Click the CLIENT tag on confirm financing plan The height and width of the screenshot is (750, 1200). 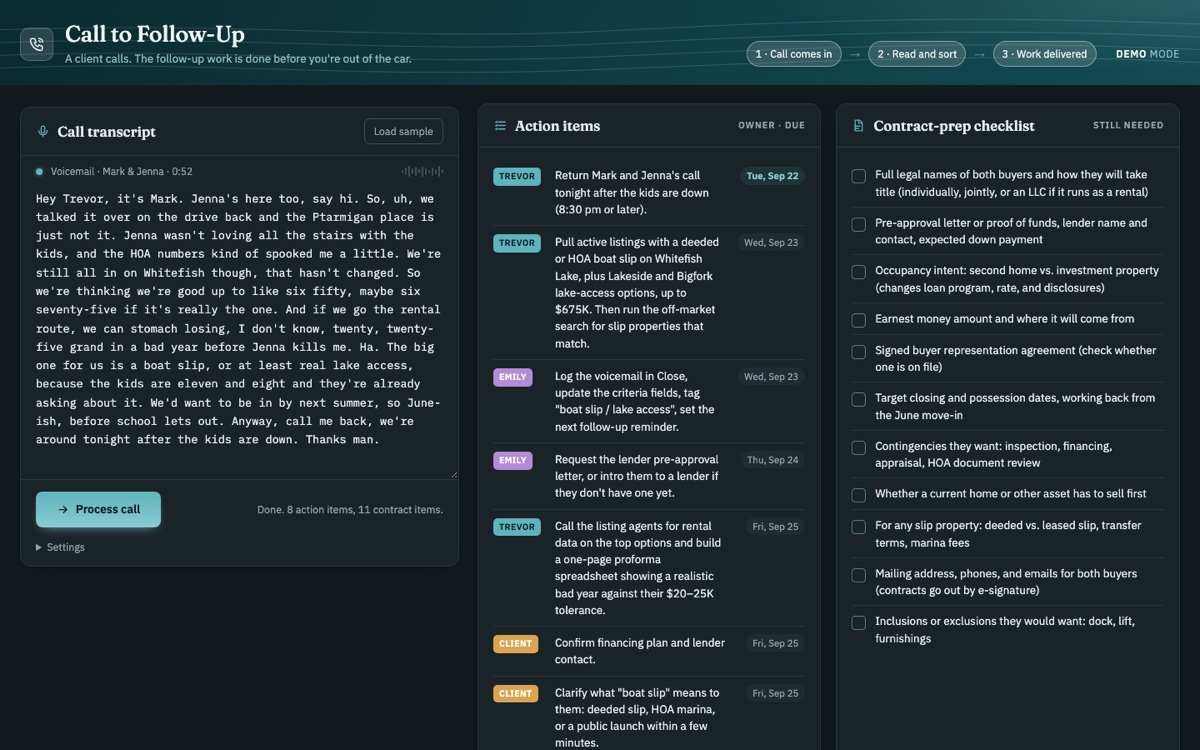point(516,644)
